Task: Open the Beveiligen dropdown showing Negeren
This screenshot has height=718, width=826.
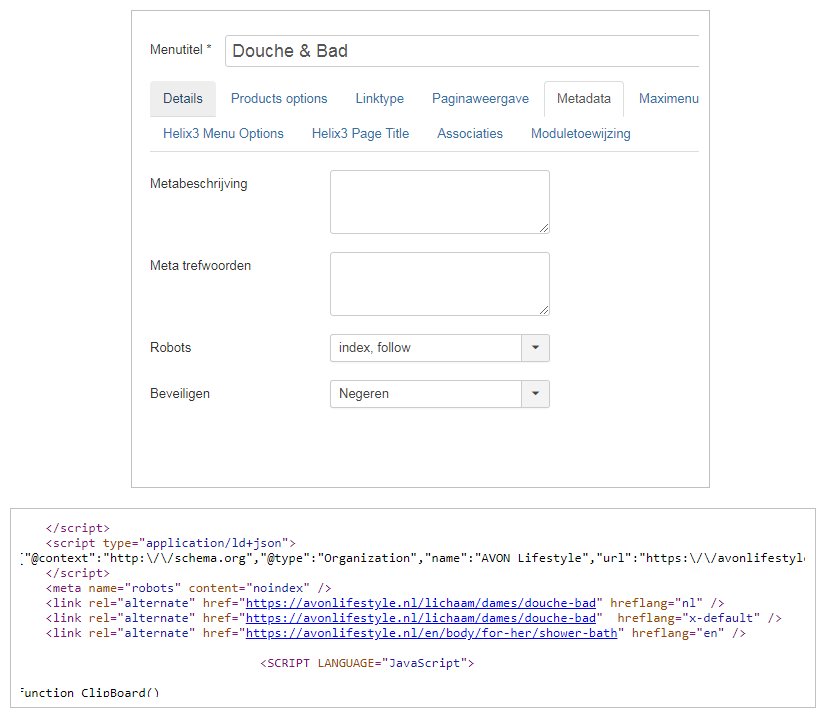Action: (440, 394)
